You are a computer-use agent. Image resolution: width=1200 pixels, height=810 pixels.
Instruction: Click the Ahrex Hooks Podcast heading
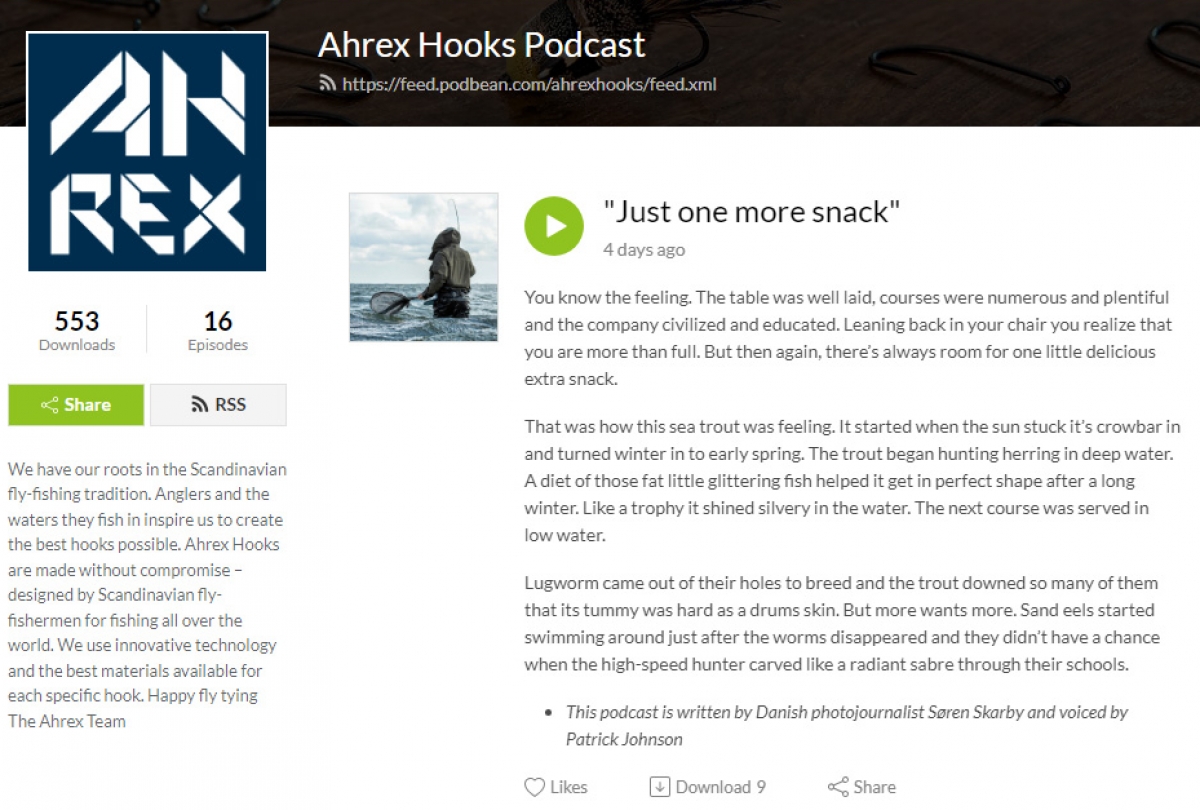click(x=482, y=45)
